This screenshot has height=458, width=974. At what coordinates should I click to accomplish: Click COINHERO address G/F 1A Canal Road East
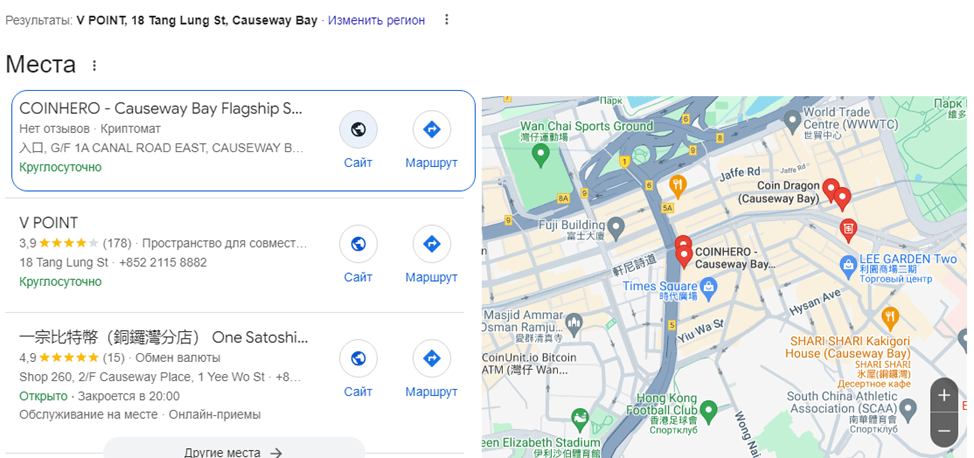point(162,149)
